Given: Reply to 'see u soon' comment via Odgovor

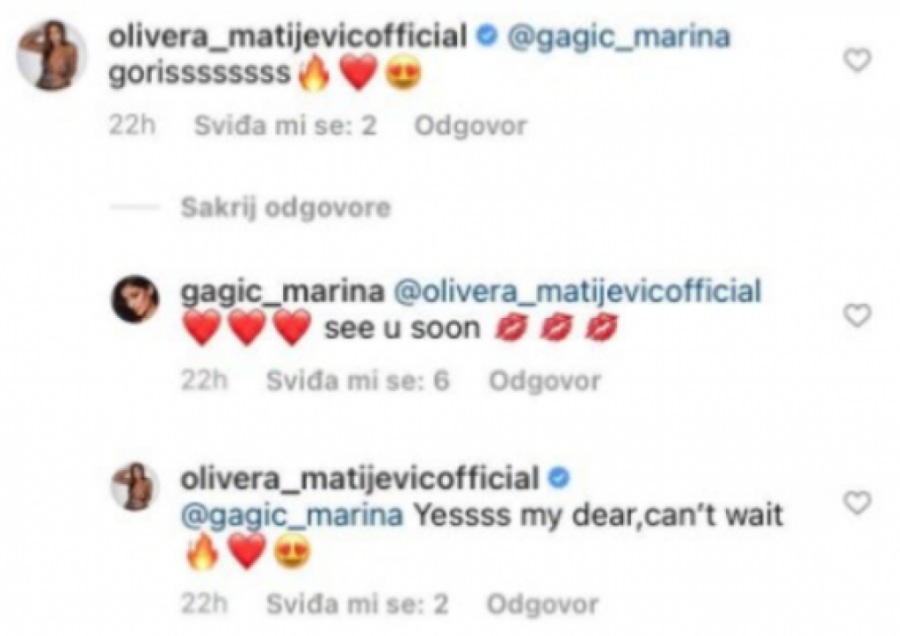Looking at the screenshot, I should click(x=544, y=381).
